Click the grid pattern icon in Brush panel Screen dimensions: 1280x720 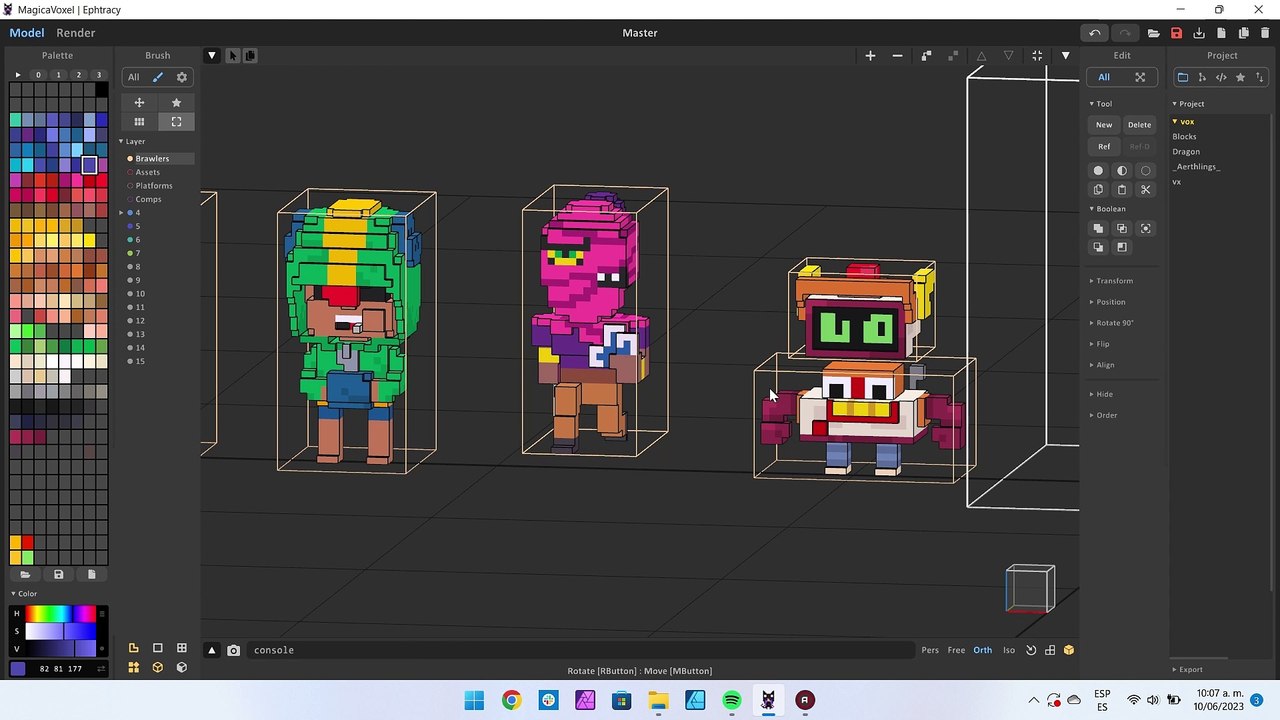(139, 122)
